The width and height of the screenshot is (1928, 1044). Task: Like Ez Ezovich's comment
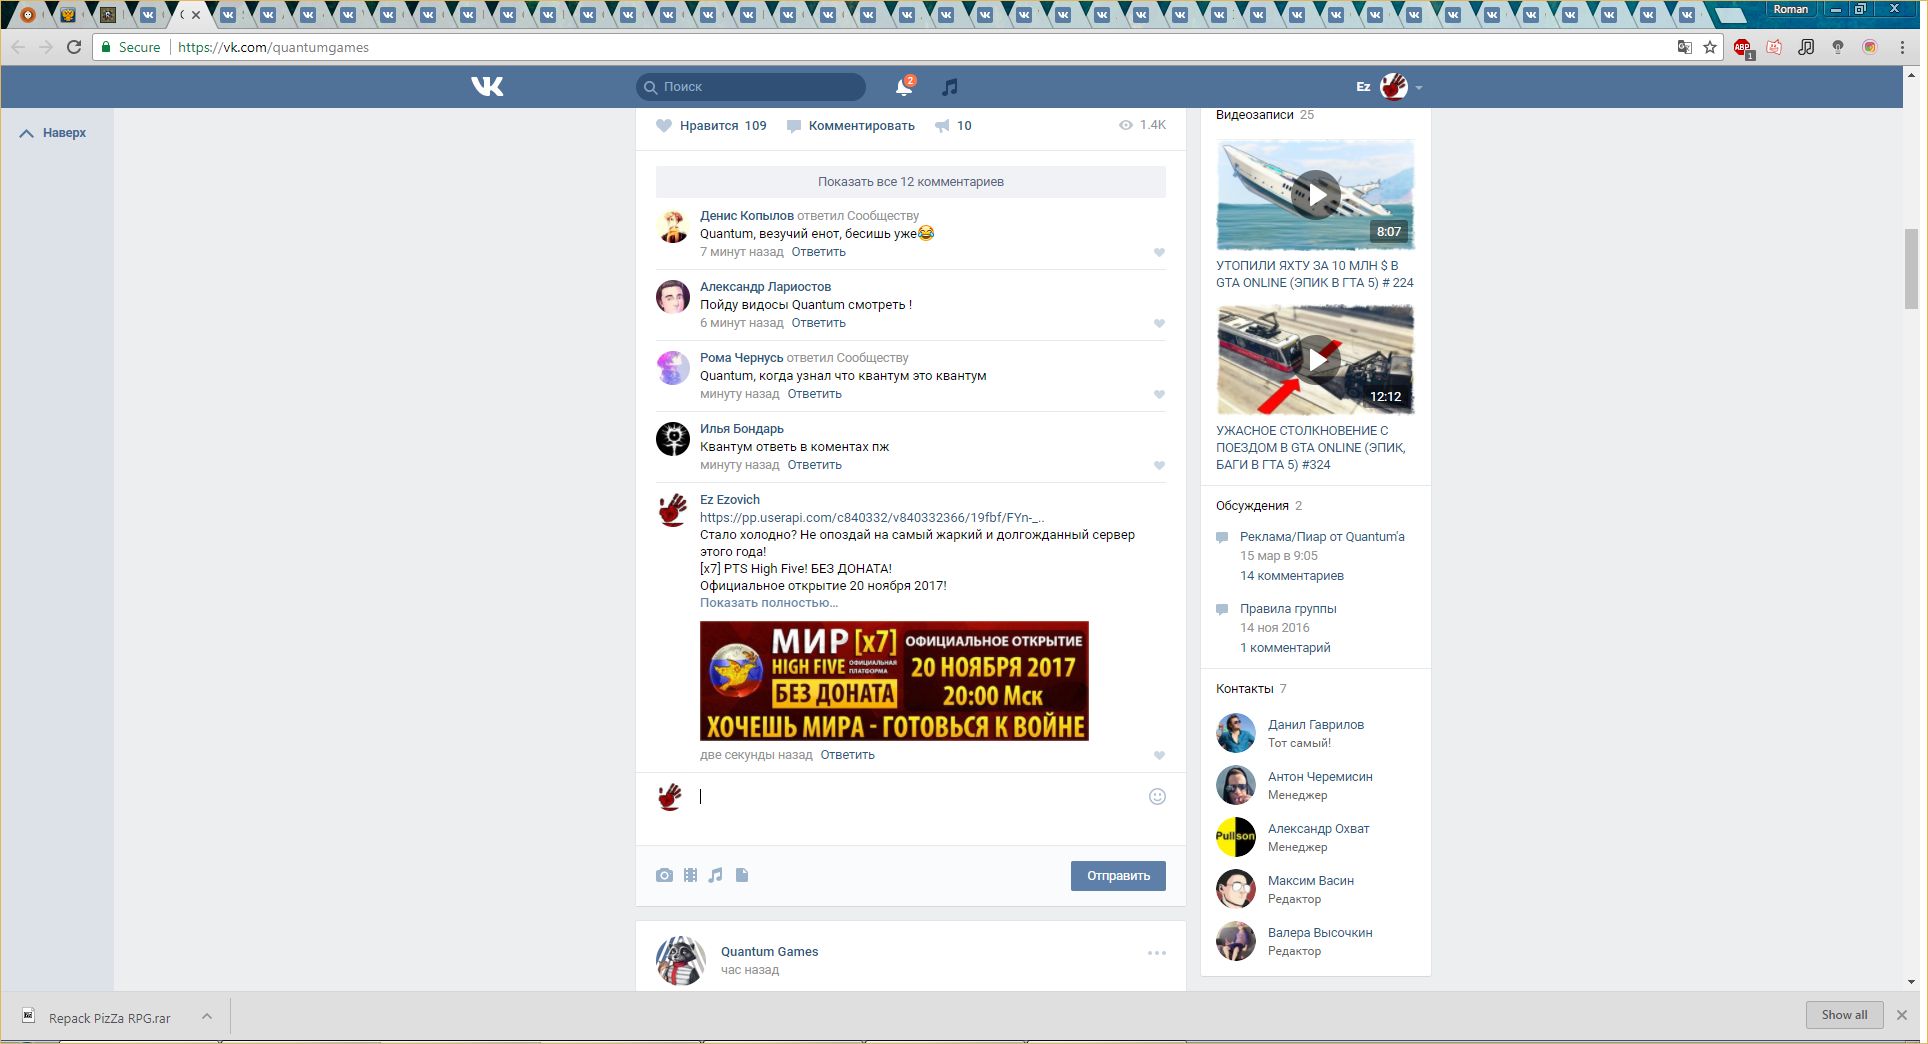point(1159,756)
